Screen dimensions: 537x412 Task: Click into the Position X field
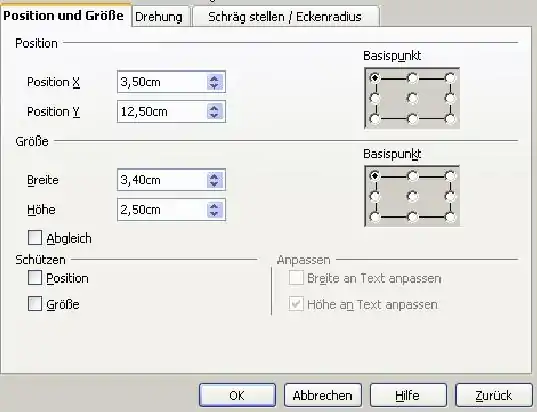(x=162, y=82)
